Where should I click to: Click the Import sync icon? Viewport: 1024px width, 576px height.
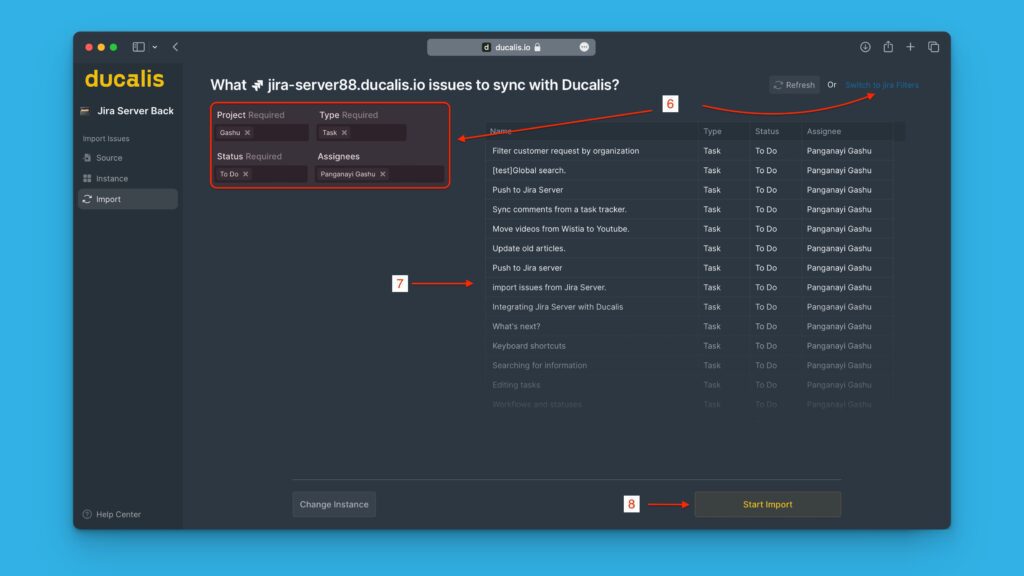pyautogui.click(x=87, y=199)
